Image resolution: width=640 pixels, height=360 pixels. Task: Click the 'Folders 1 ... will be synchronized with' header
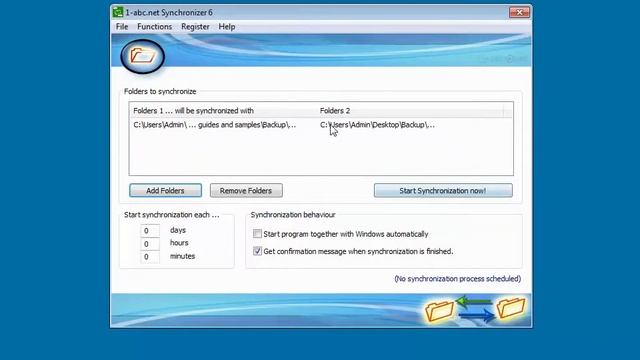[193, 111]
